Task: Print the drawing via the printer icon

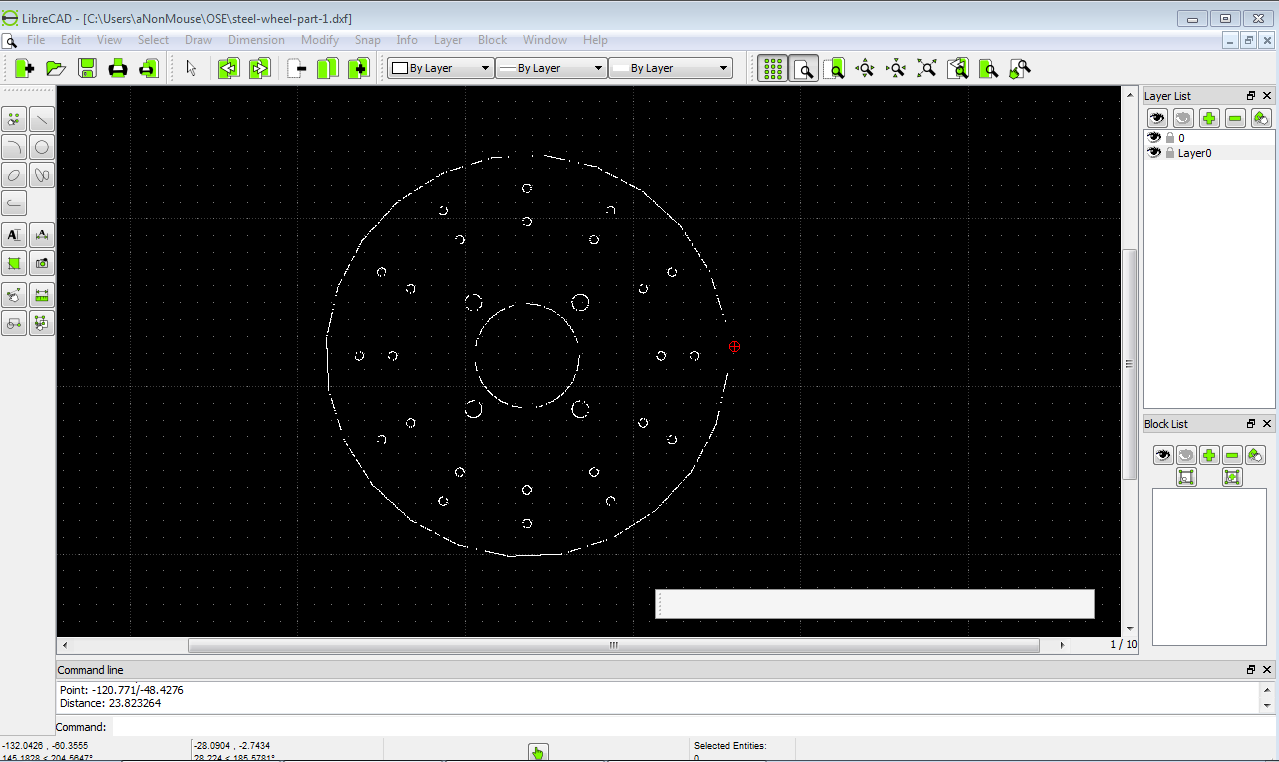Action: coord(118,68)
